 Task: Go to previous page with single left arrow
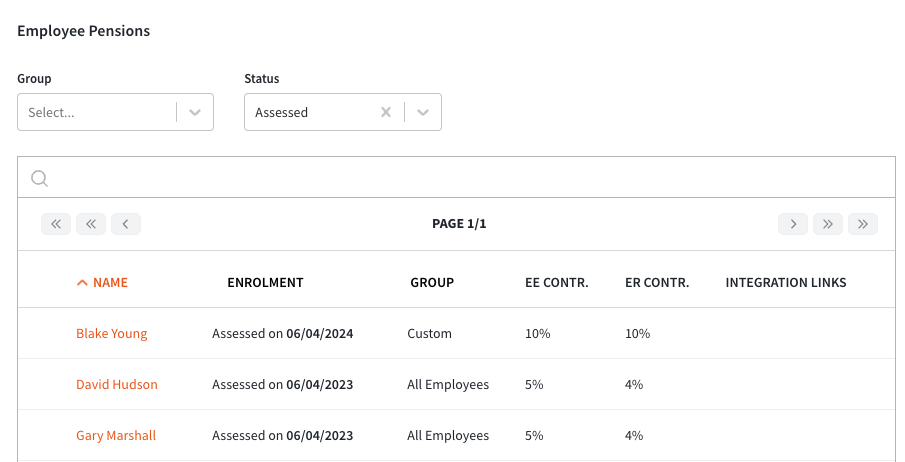point(126,224)
